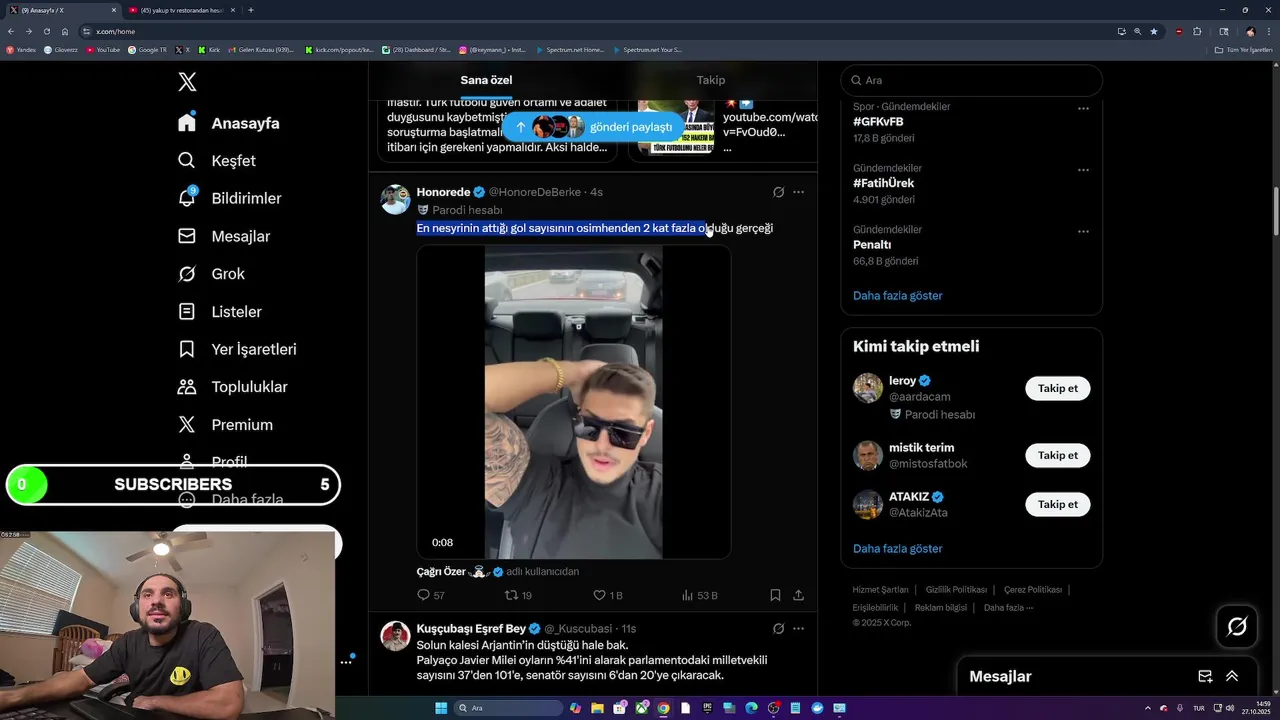
Task: Click the X logo in the sidebar
Action: (187, 82)
